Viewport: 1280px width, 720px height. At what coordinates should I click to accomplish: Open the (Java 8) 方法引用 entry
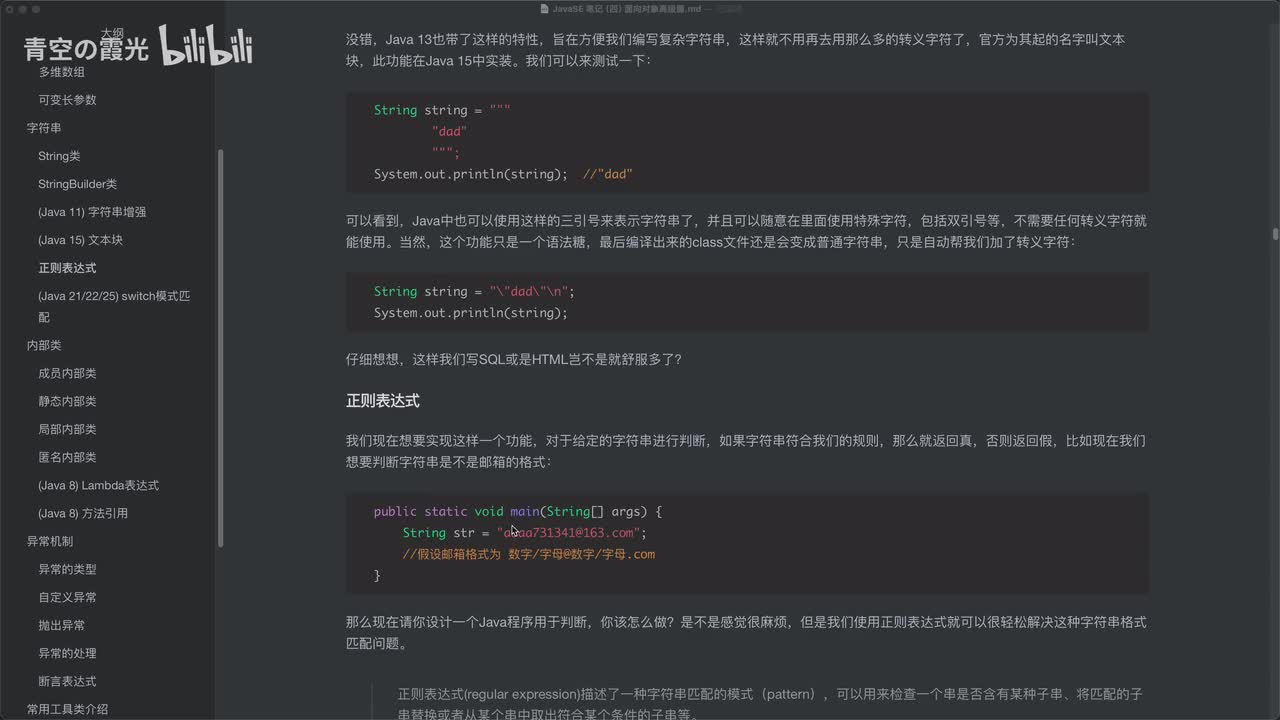tap(83, 513)
